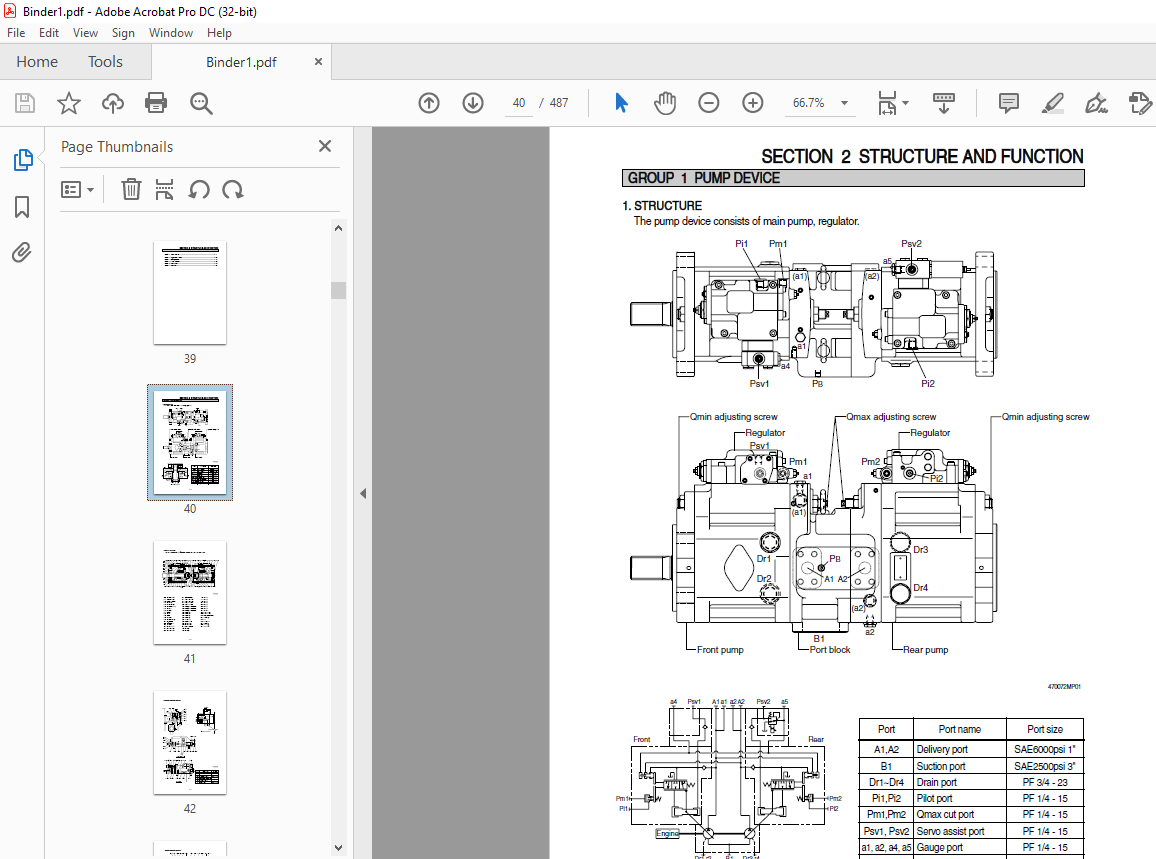Select the arrow Selection tool

[x=621, y=103]
